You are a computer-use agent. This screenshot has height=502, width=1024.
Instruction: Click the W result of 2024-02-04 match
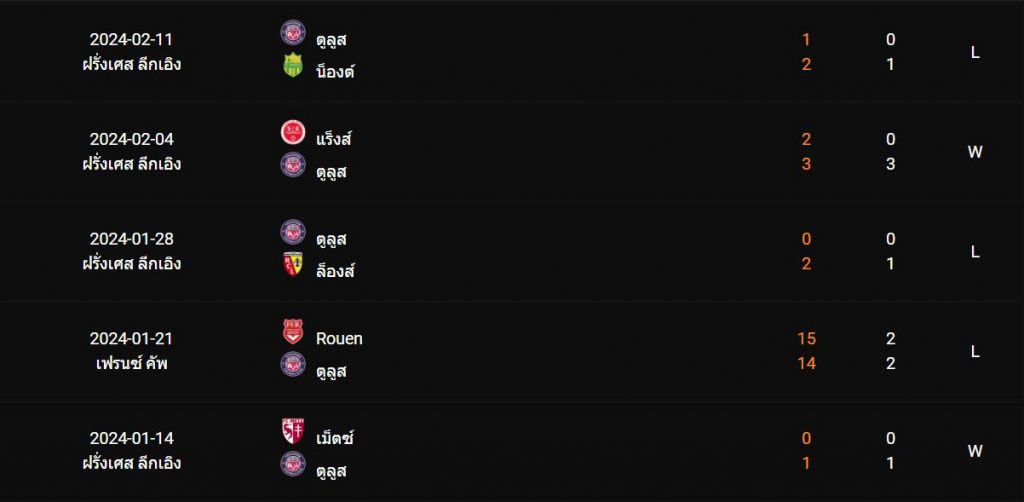tap(974, 152)
